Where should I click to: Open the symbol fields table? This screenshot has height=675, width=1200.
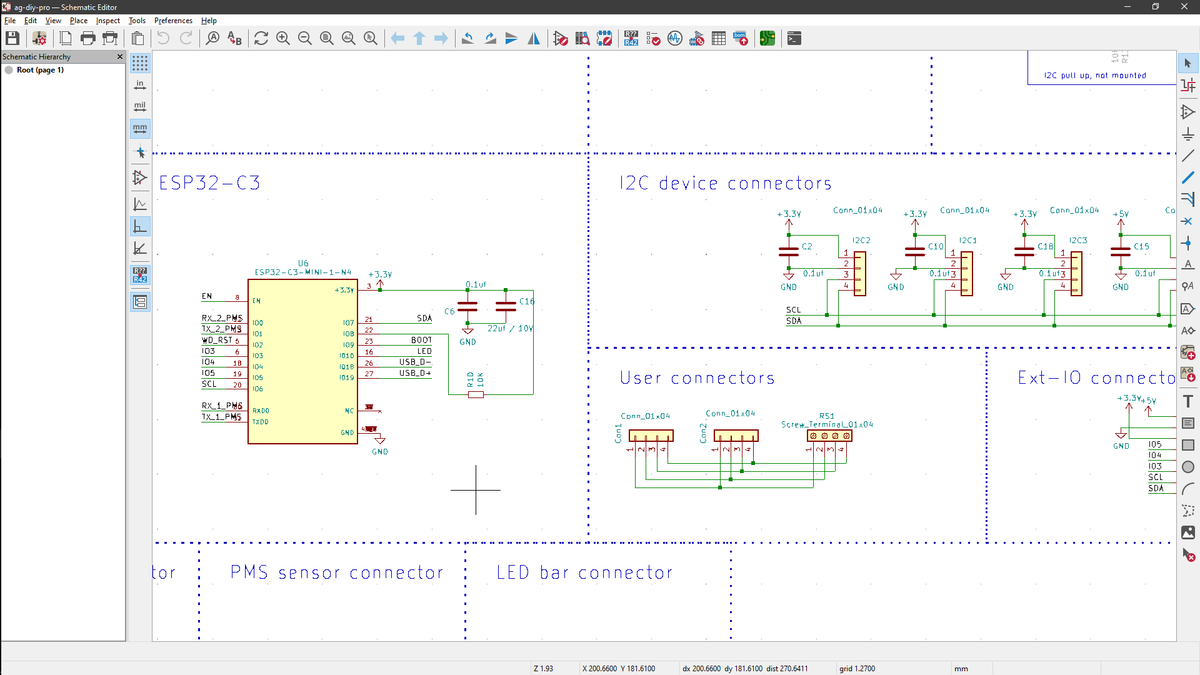tap(718, 38)
